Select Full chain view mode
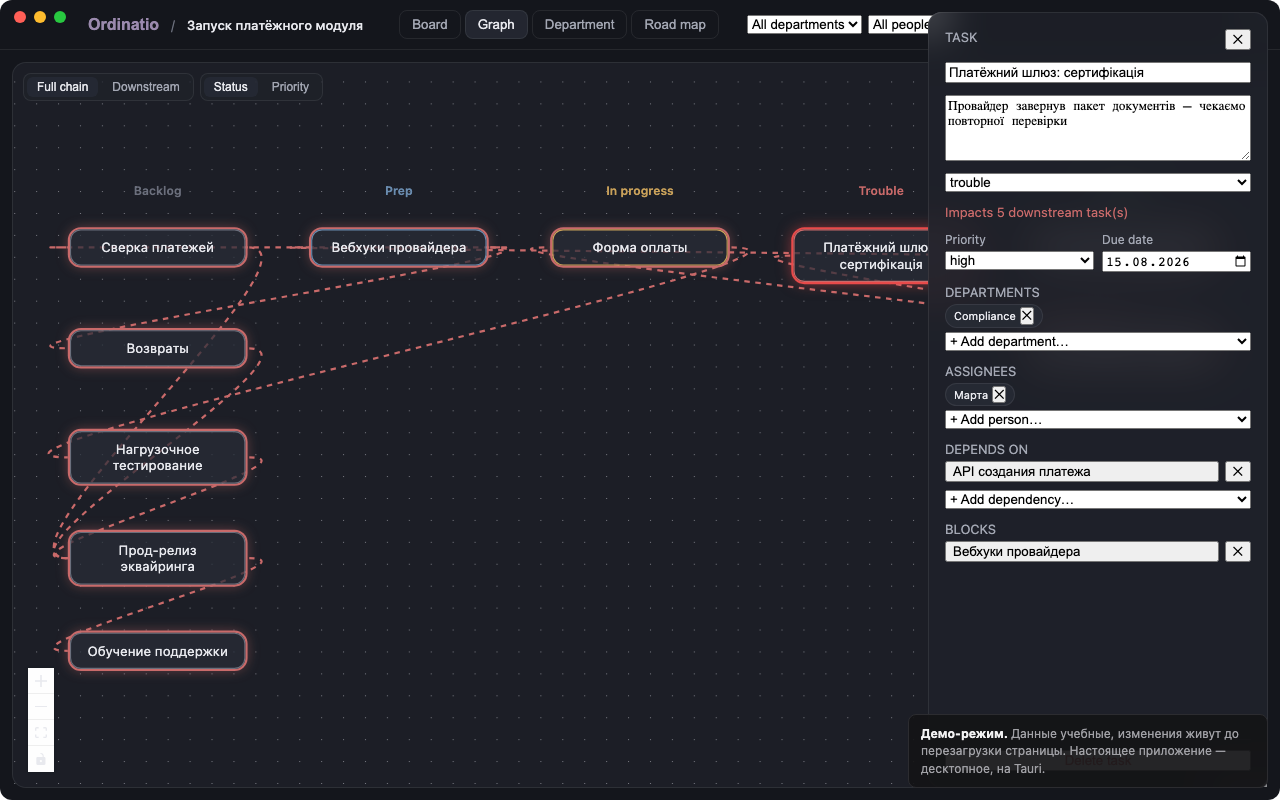This screenshot has width=1280, height=800. (63, 87)
